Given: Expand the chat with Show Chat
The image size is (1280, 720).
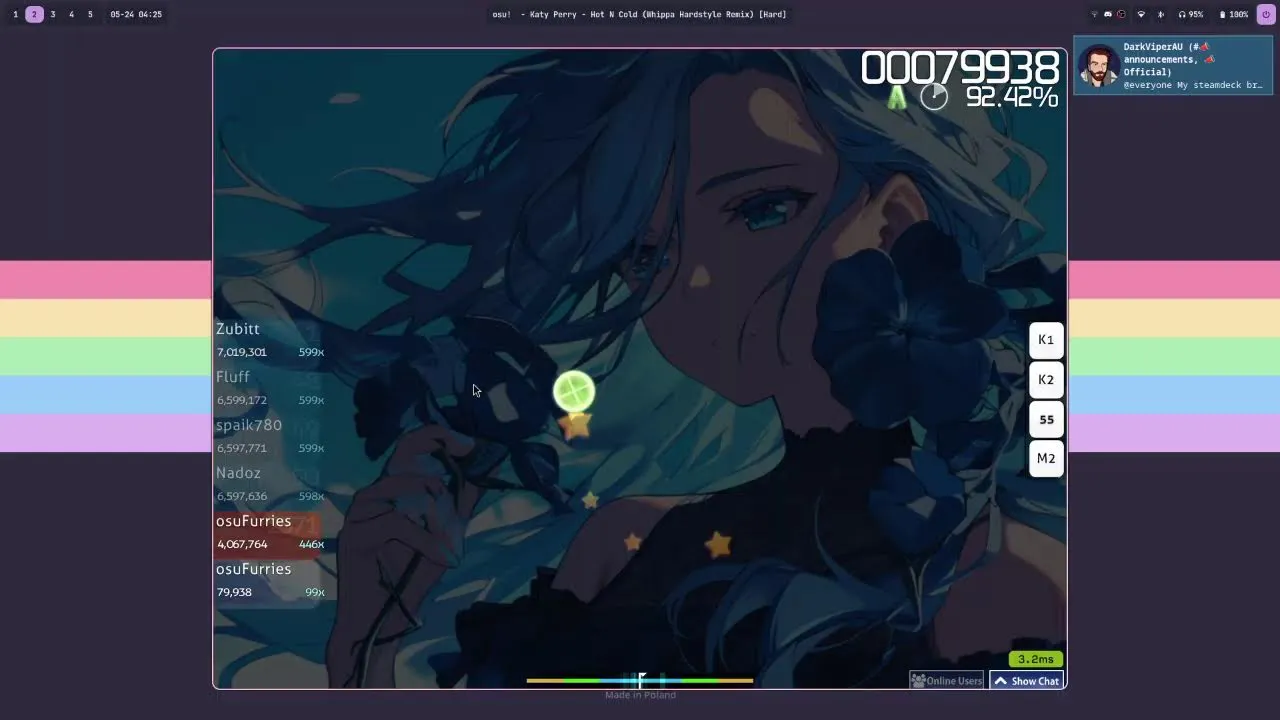Looking at the screenshot, I should 1027,681.
